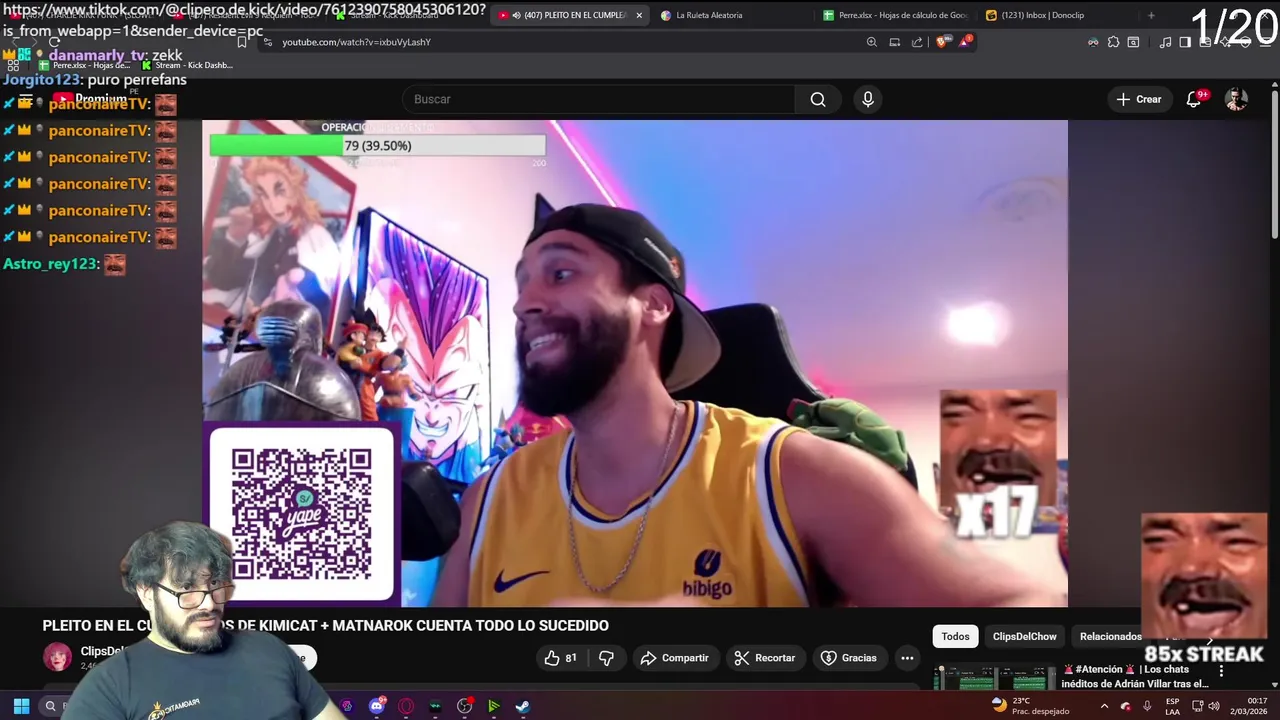Viewport: 1280px width, 720px height.
Task: Click the youtube.com address bar URL
Action: (356, 42)
